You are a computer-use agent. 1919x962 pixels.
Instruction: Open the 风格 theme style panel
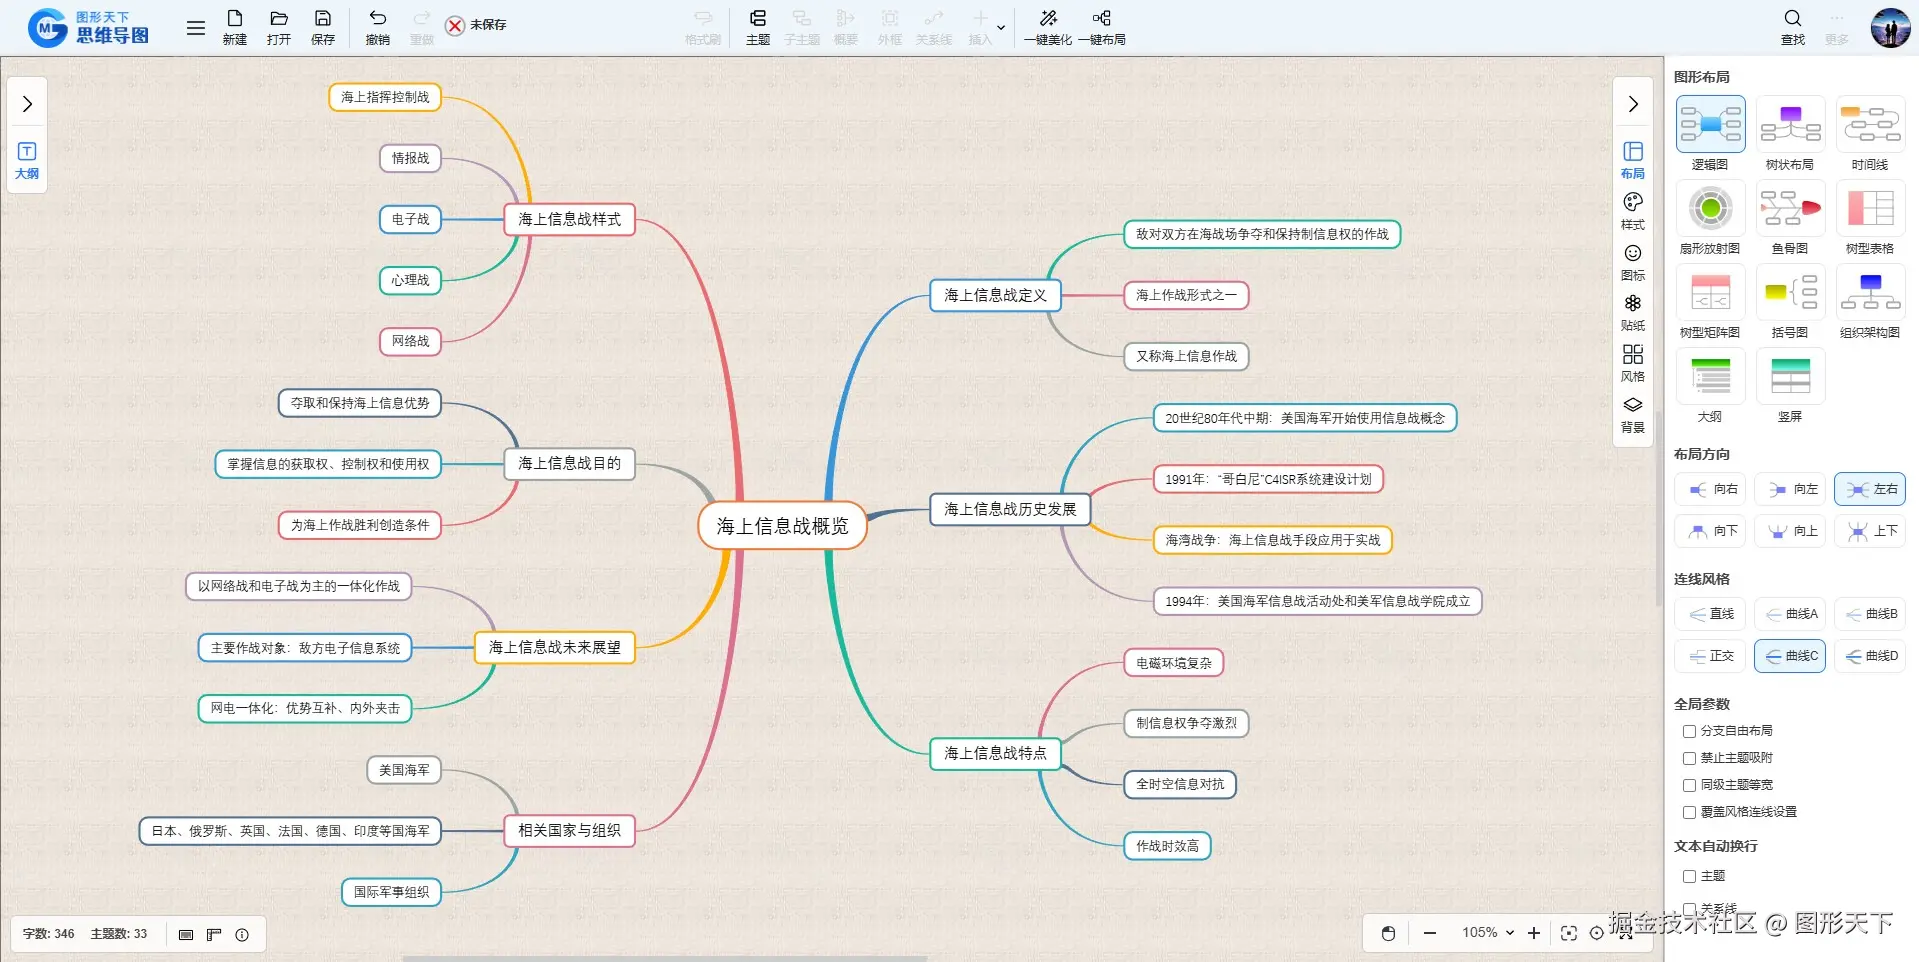click(x=1633, y=363)
